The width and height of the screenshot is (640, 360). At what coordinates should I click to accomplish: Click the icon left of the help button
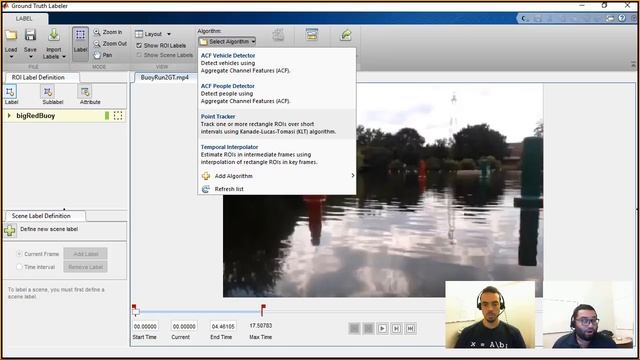coord(610,18)
